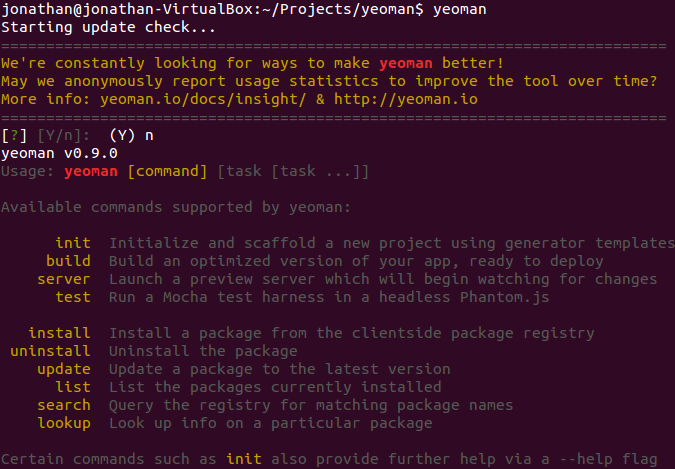Click the 'install' command name

pyautogui.click(x=59, y=333)
